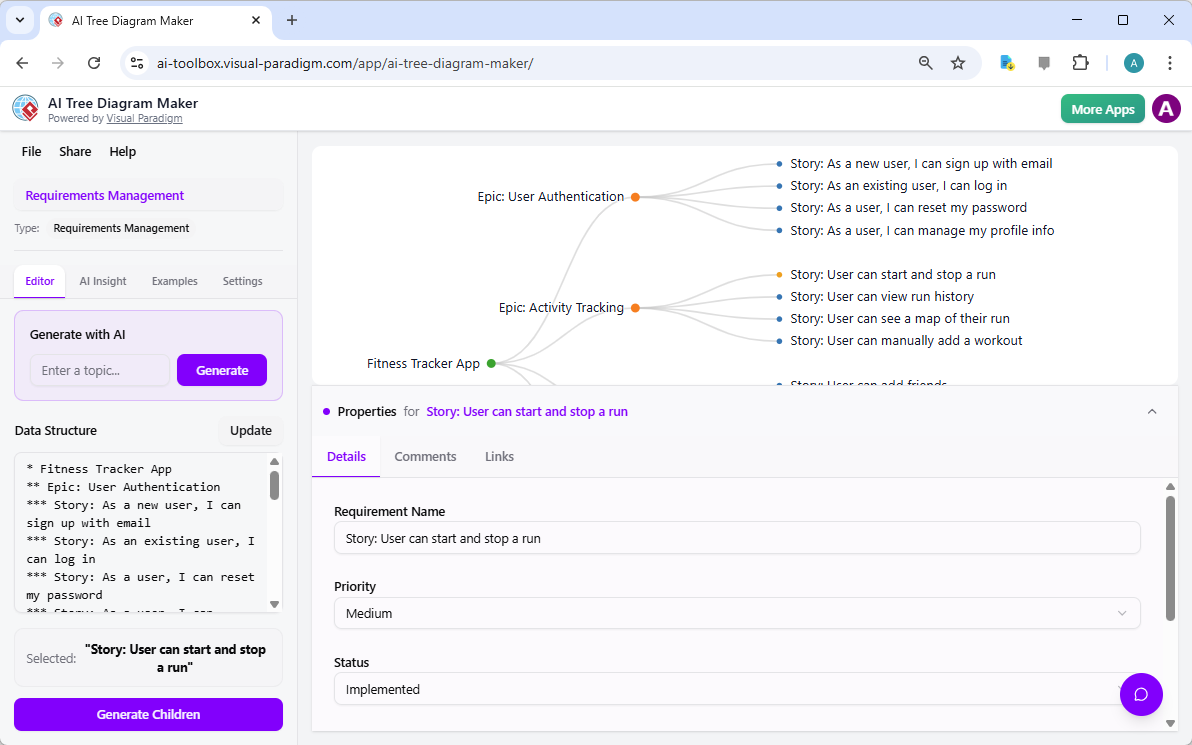Image resolution: width=1192 pixels, height=745 pixels.
Task: Open the chat support bubble icon
Action: pyautogui.click(x=1141, y=694)
